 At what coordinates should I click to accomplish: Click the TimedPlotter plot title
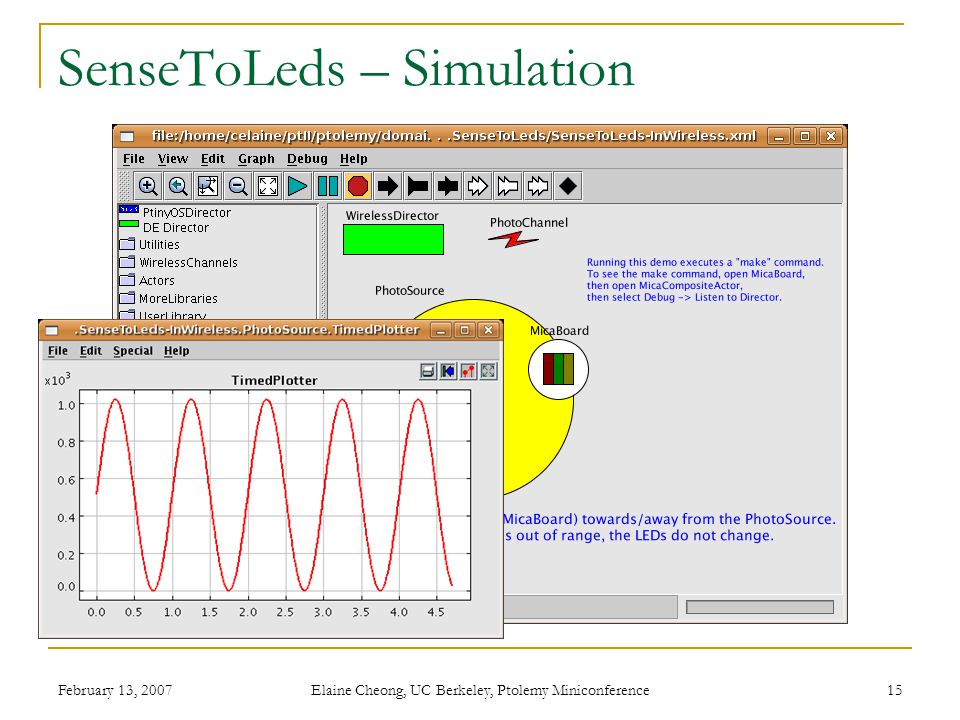[274, 380]
